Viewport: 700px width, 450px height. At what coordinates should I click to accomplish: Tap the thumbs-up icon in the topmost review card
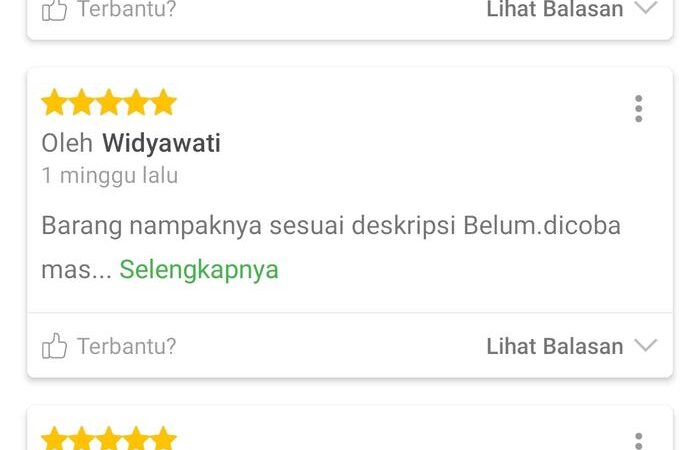(x=54, y=10)
